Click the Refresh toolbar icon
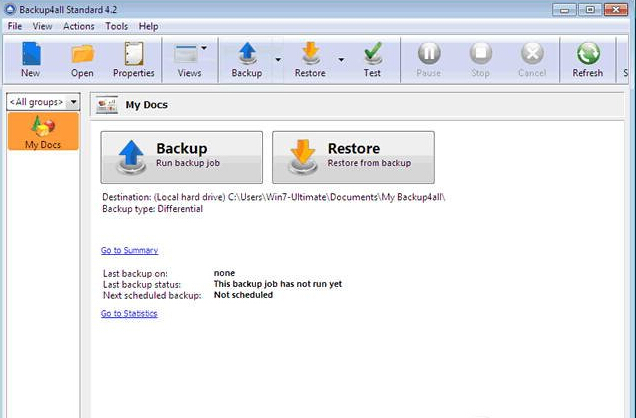The width and height of the screenshot is (636, 418). pos(587,58)
